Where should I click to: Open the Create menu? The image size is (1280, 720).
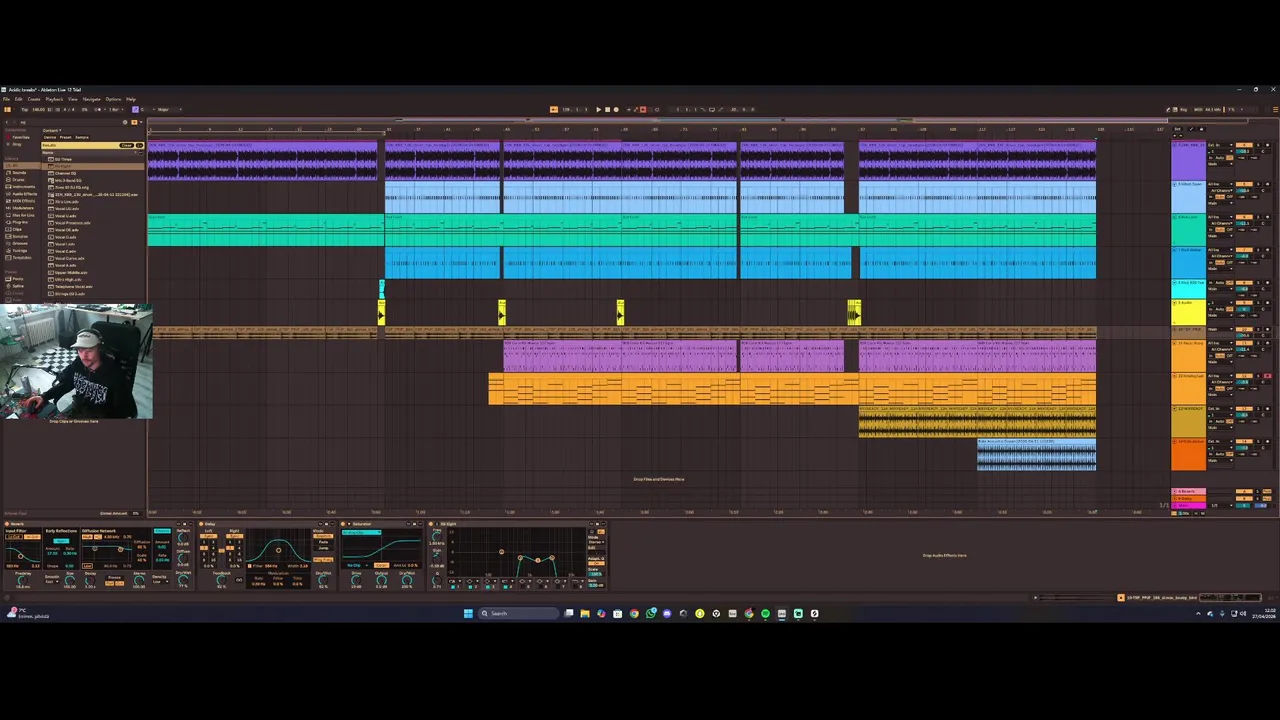tap(34, 99)
